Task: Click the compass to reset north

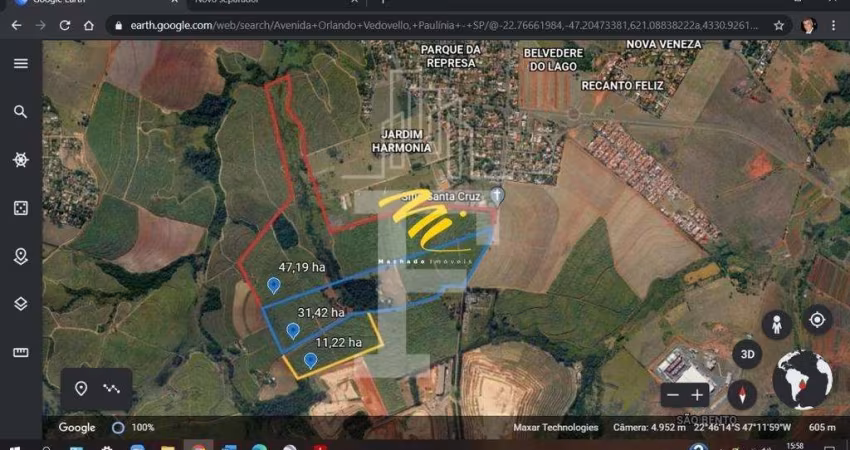Action: point(742,395)
